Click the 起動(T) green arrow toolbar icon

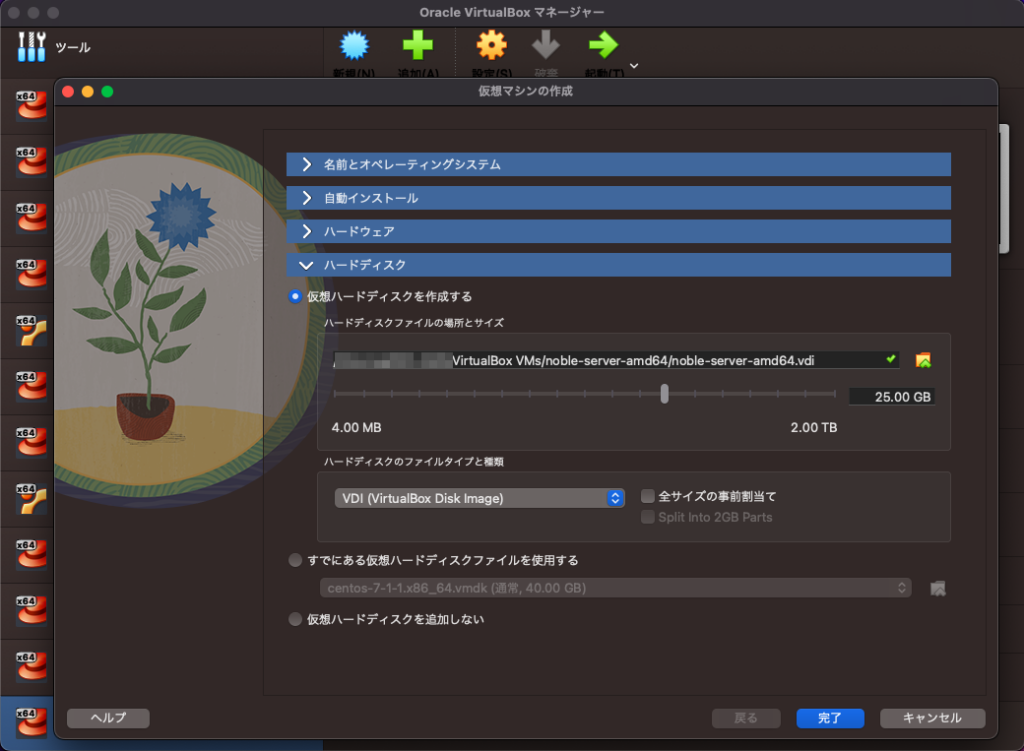pos(603,45)
